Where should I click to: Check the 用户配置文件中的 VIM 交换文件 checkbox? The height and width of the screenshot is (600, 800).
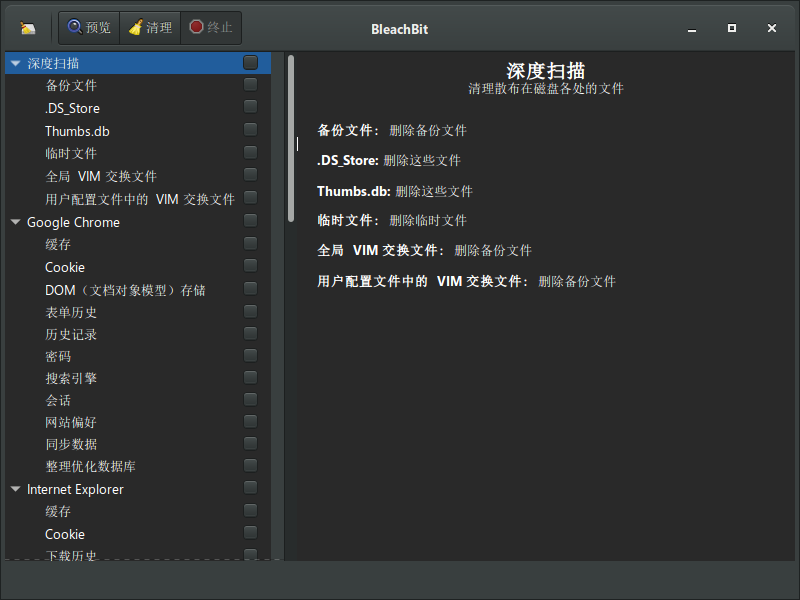pos(251,197)
